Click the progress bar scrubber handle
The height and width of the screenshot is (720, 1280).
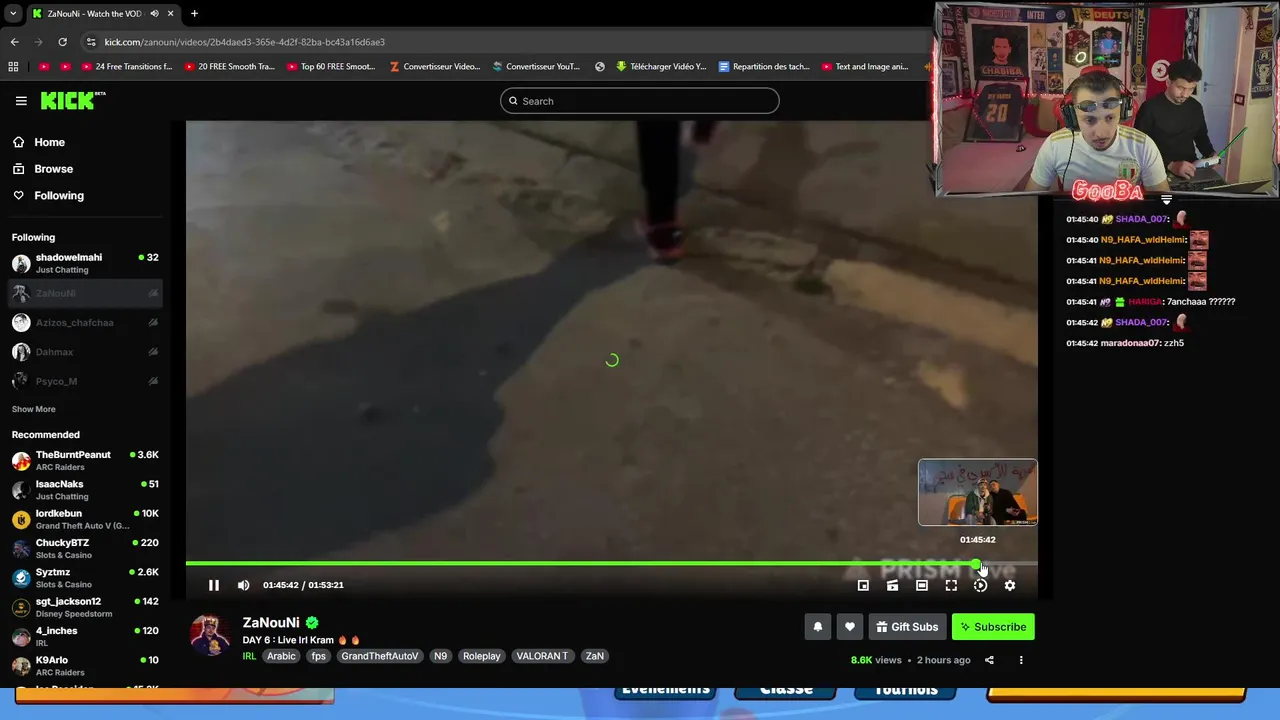(977, 564)
